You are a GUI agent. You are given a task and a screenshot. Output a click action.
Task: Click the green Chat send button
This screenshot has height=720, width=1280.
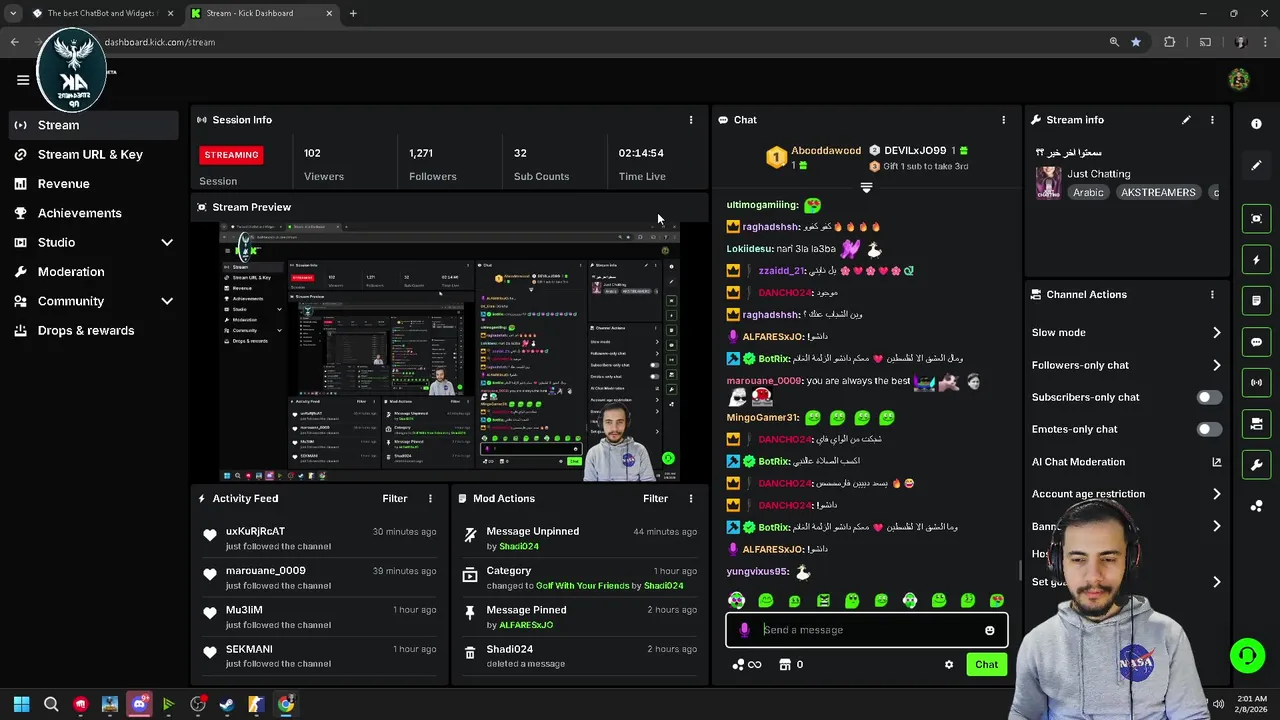pyautogui.click(x=986, y=665)
